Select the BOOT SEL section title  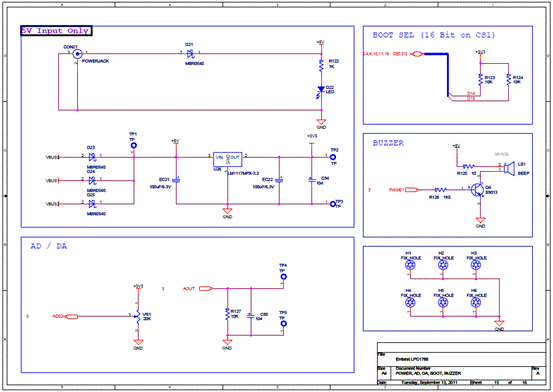434,35
